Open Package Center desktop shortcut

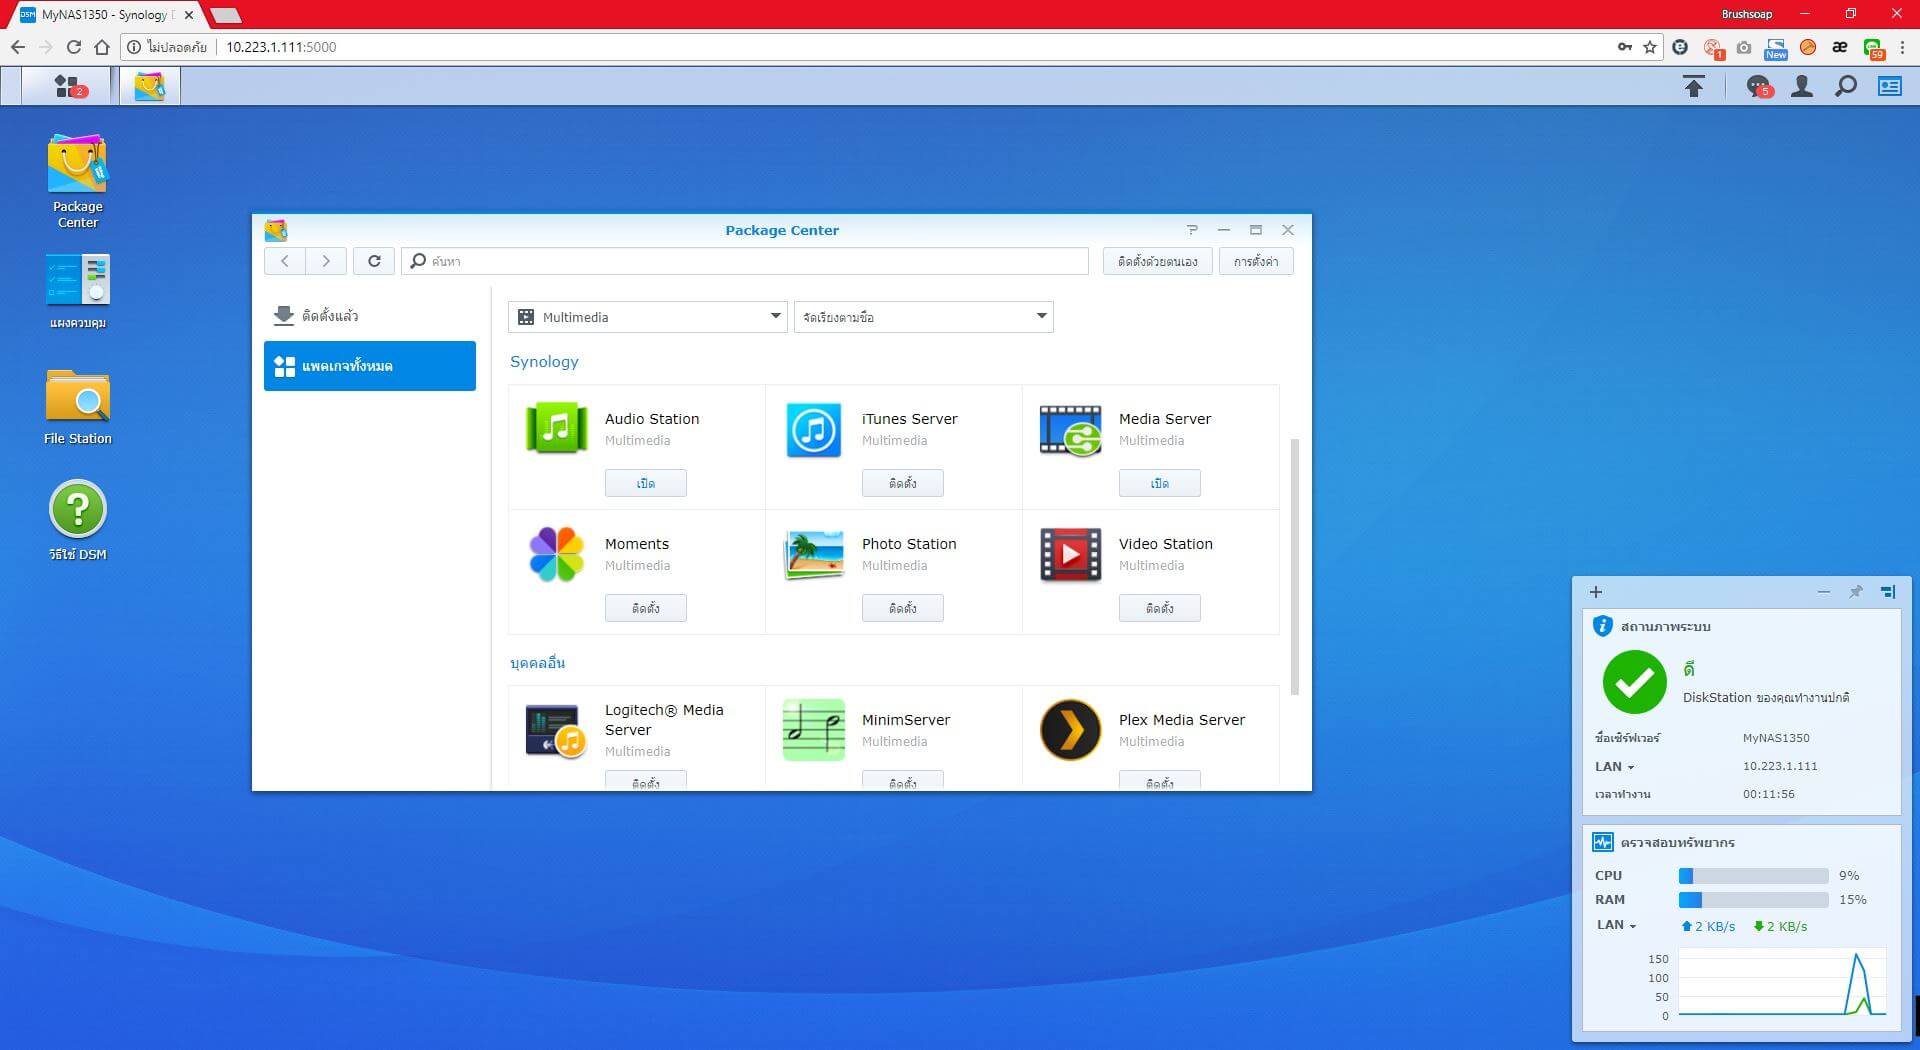[78, 181]
